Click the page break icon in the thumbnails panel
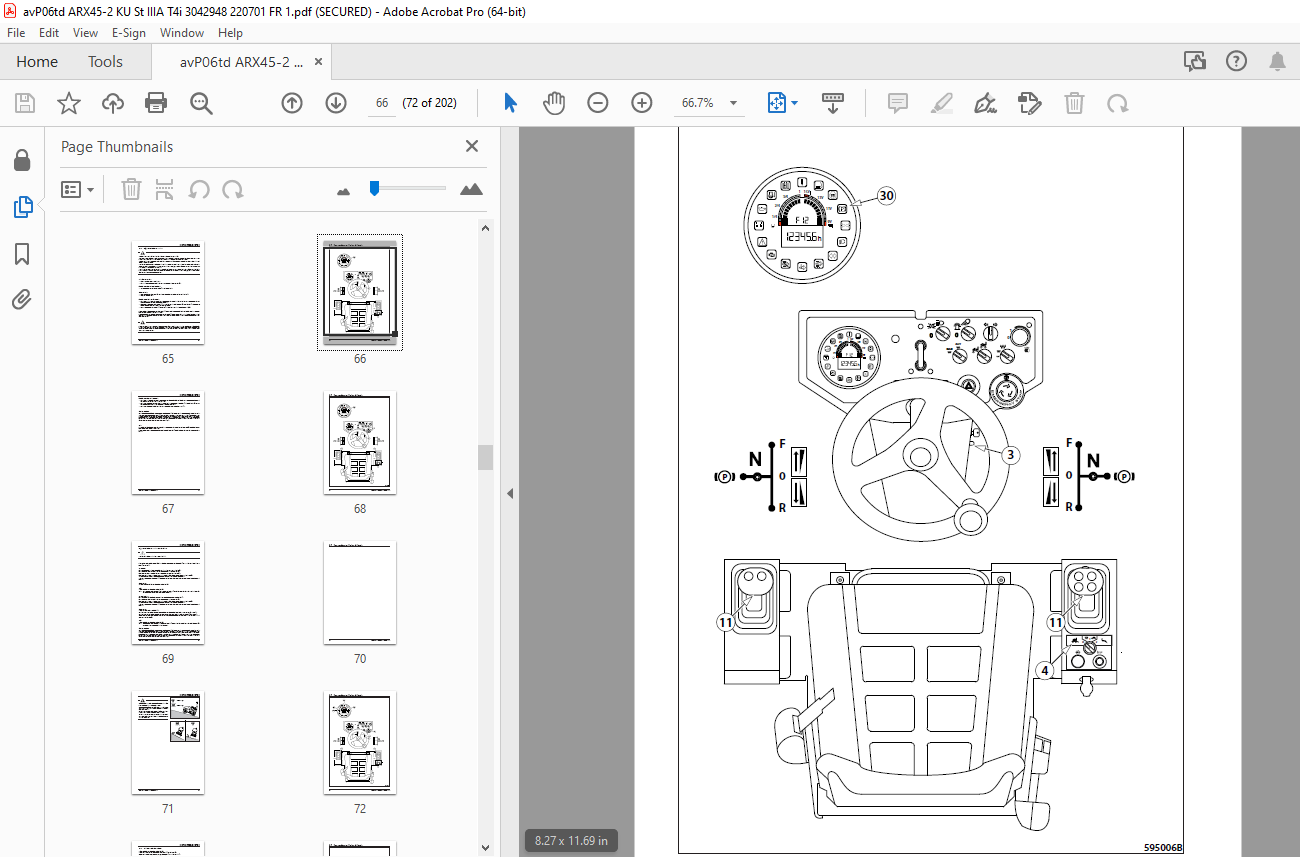 tap(165, 189)
